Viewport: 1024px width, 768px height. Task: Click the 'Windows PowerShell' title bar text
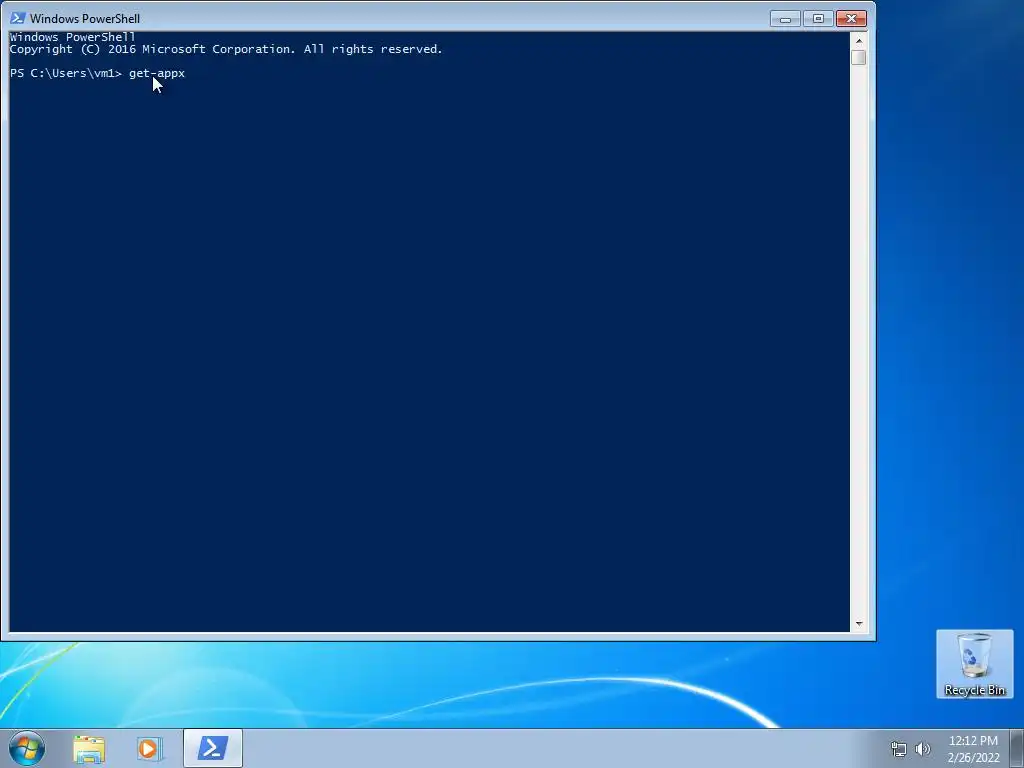click(85, 18)
